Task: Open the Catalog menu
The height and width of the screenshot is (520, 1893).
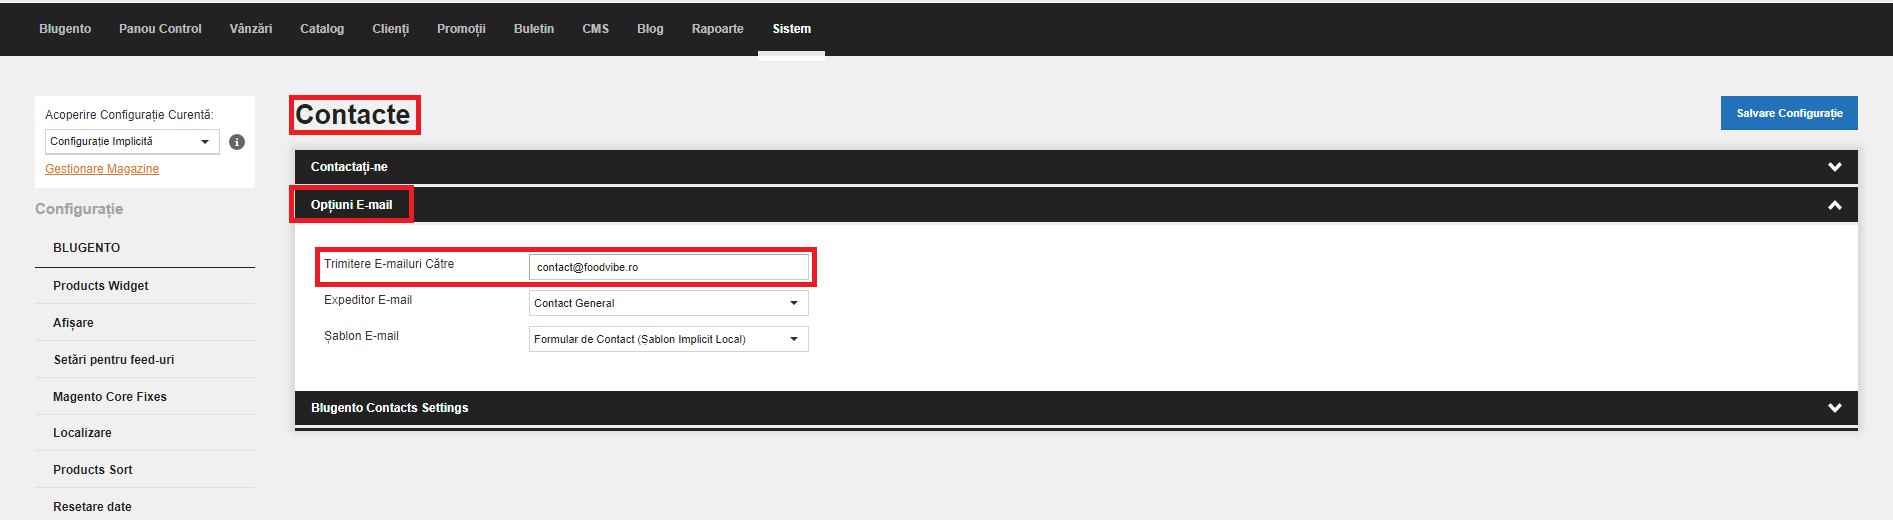Action: tap(322, 29)
